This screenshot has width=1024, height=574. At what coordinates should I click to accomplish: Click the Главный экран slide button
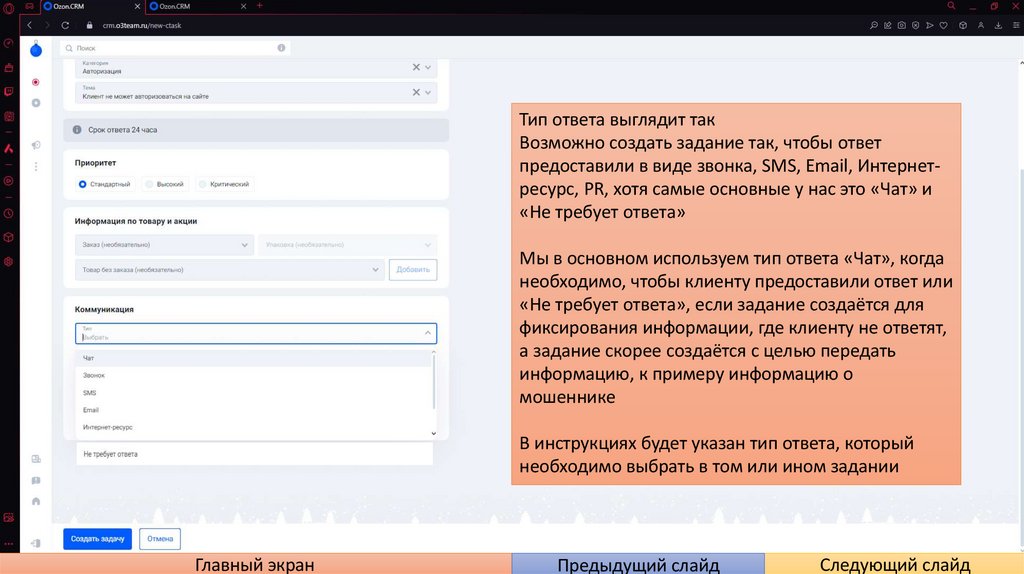tap(255, 564)
